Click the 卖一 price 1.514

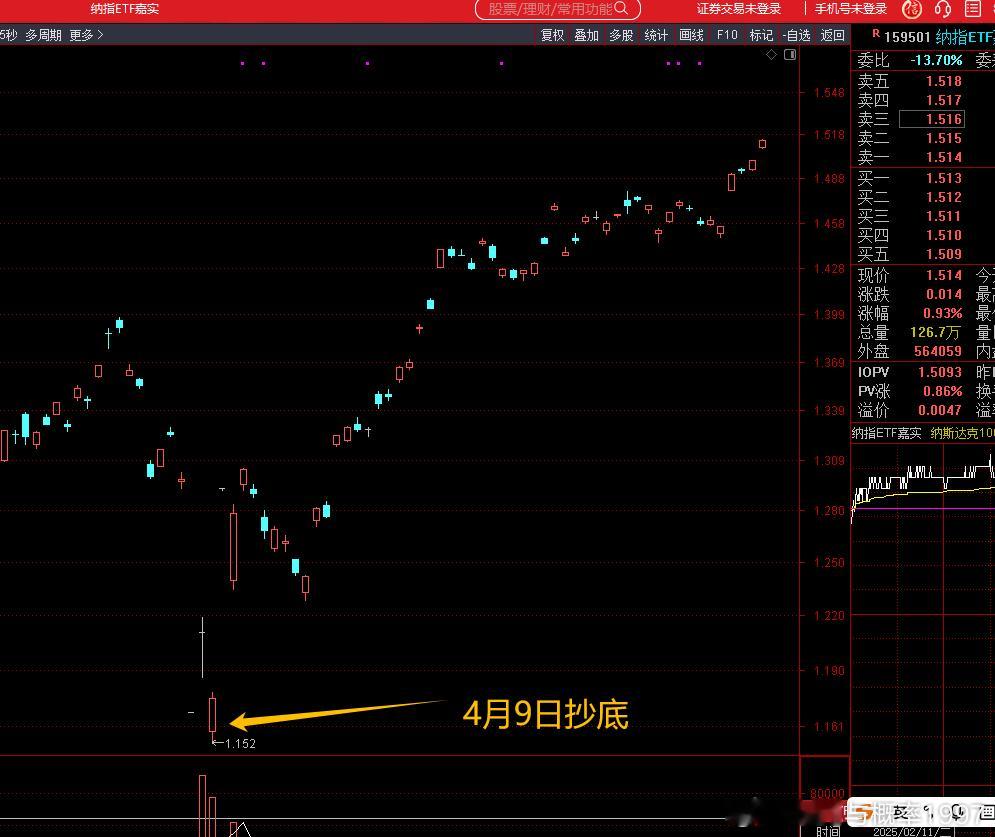point(943,157)
